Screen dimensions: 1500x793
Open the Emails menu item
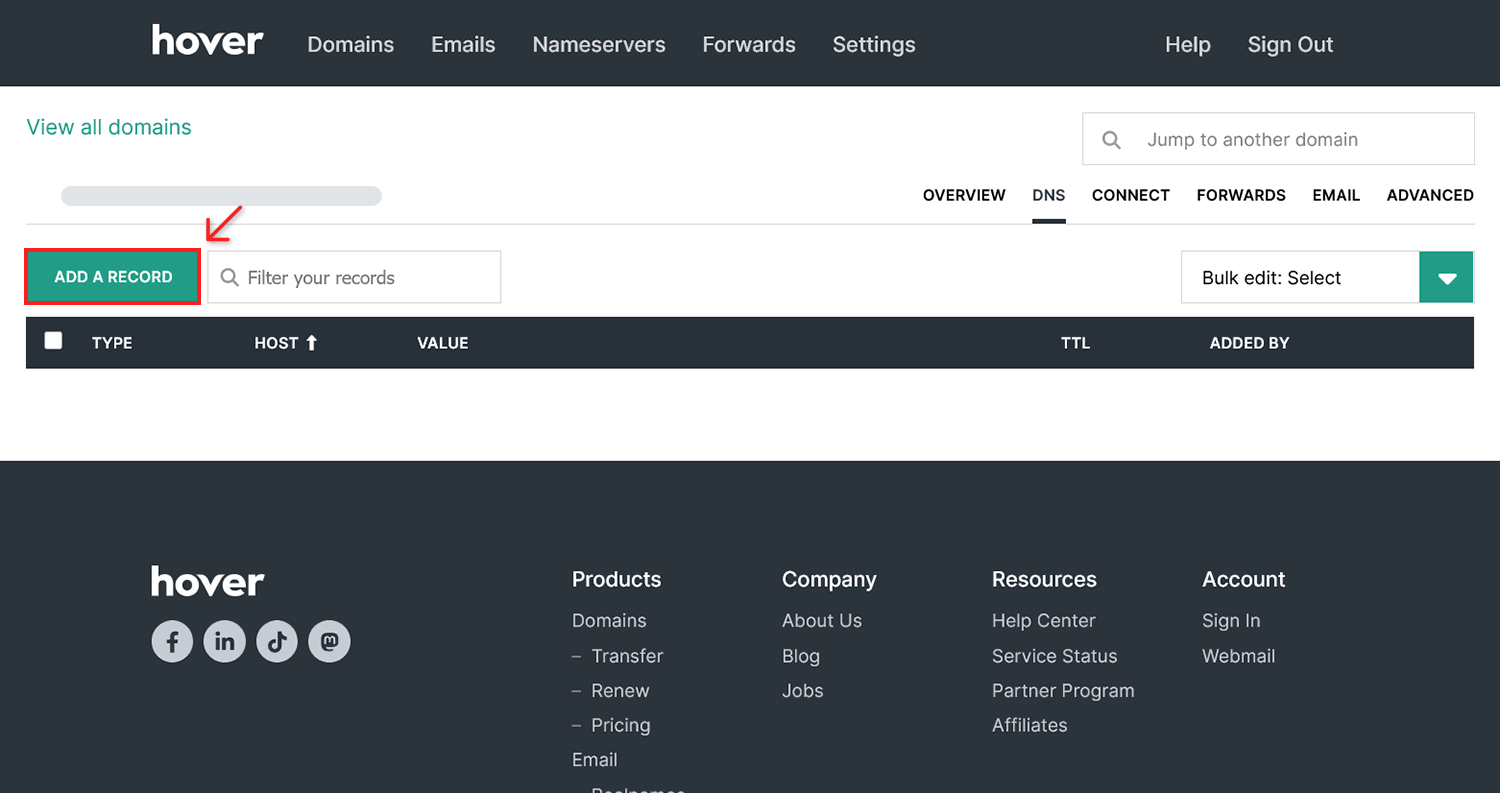[x=463, y=45]
